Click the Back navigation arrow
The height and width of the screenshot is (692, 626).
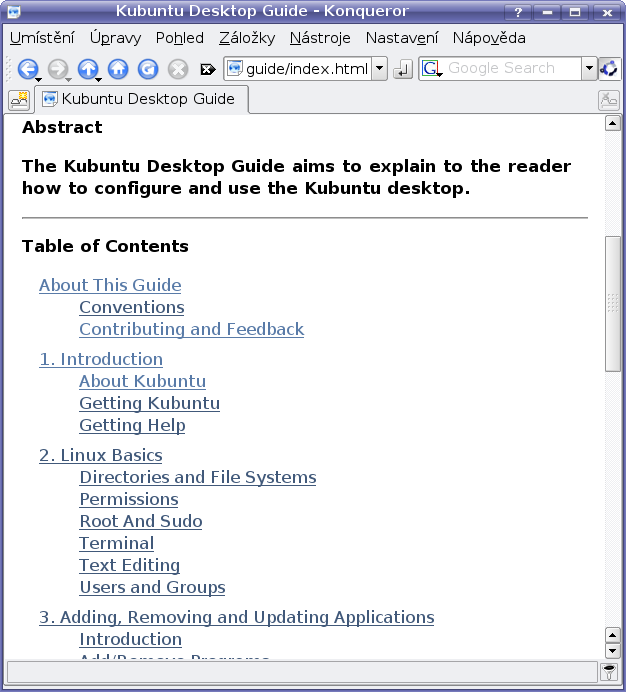(x=26, y=69)
